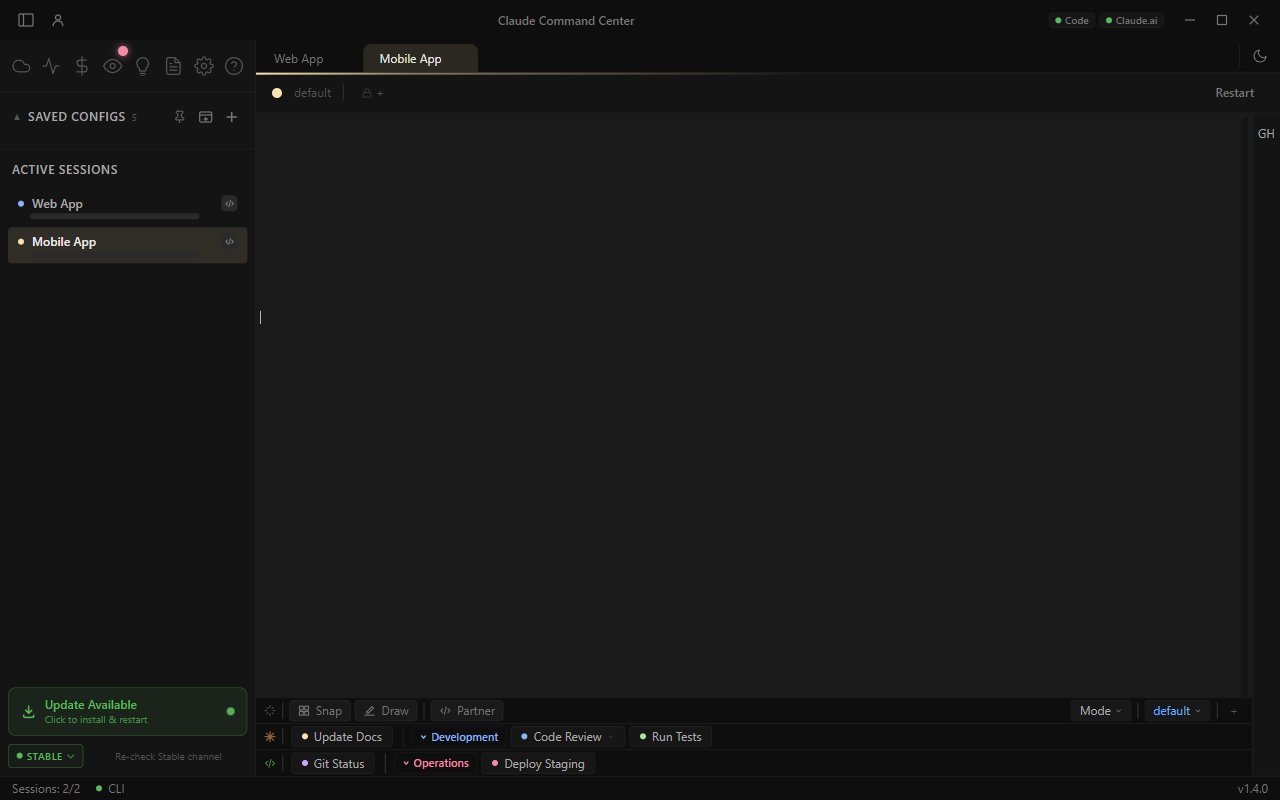Viewport: 1280px width, 800px height.
Task: Toggle the eye watch icon with pink badge
Action: click(x=113, y=66)
